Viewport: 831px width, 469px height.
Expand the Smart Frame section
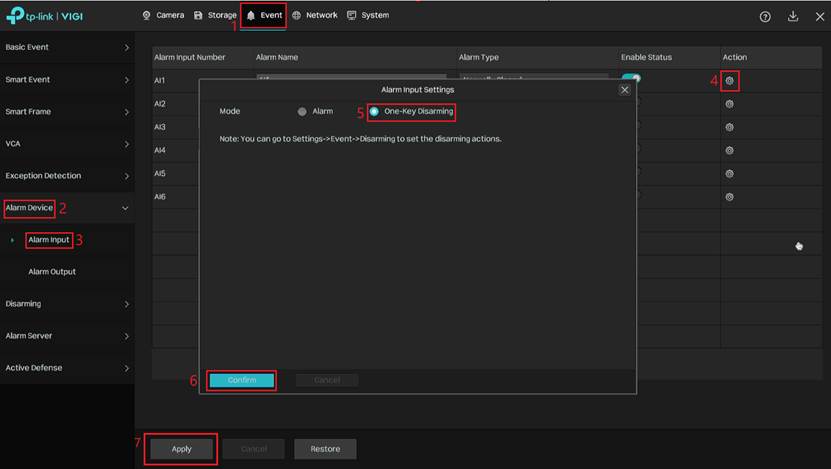pyautogui.click(x=67, y=112)
